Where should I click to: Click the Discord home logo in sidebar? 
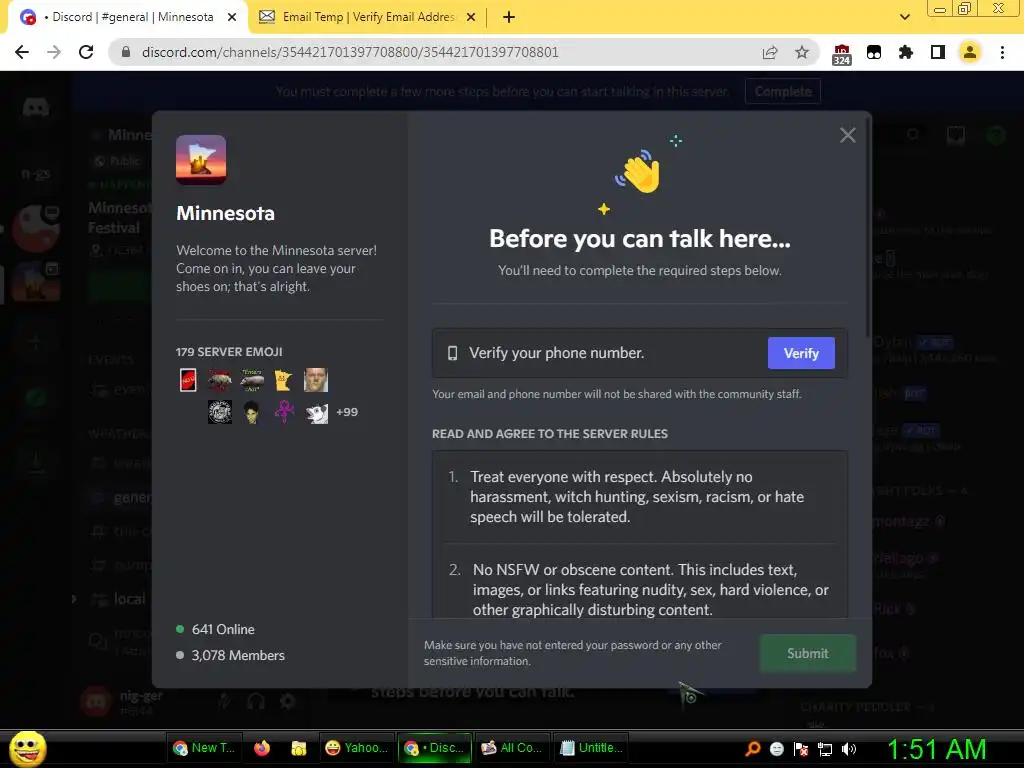click(x=35, y=106)
